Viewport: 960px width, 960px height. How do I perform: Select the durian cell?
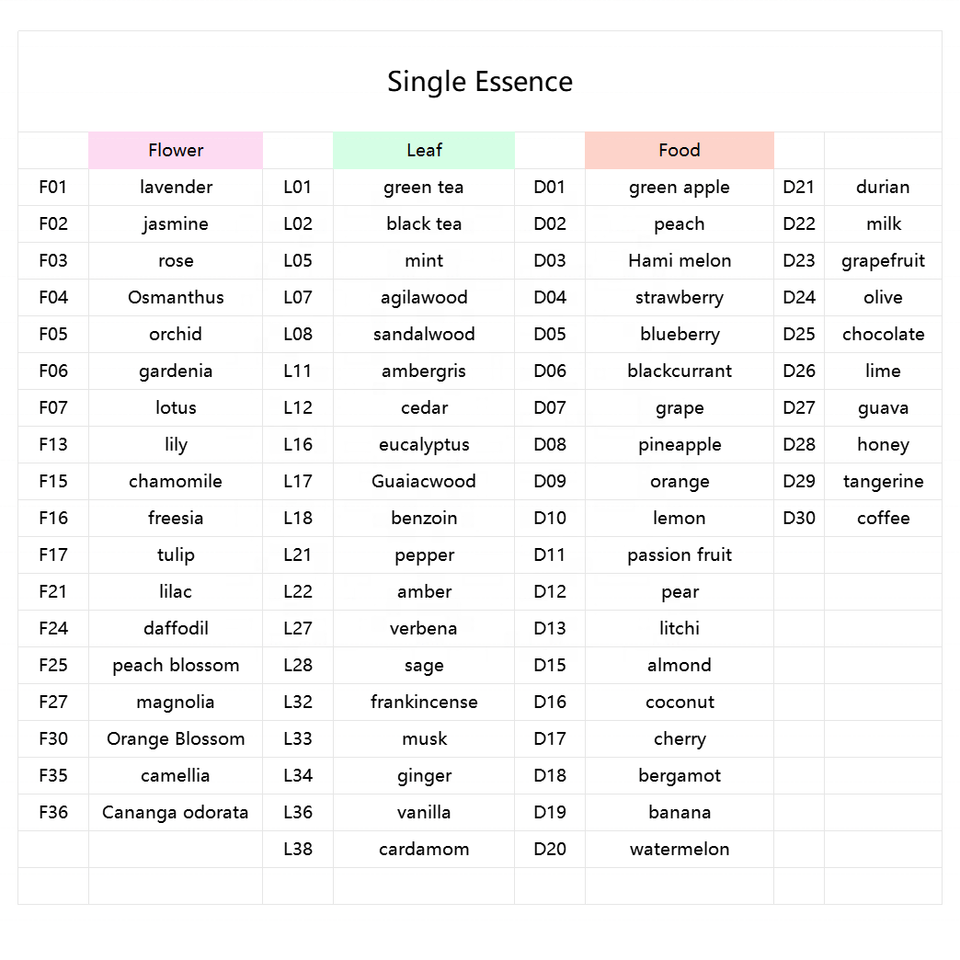click(883, 187)
